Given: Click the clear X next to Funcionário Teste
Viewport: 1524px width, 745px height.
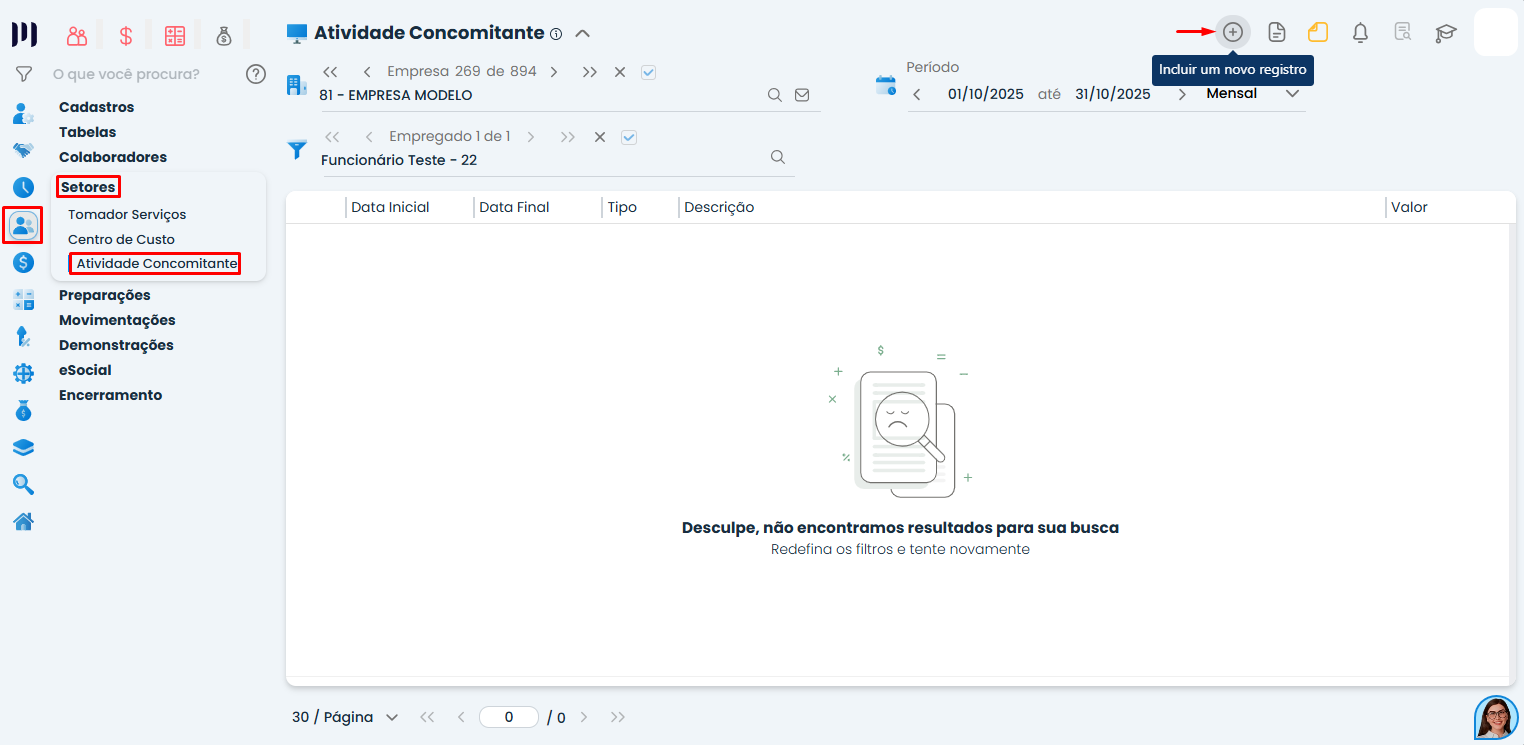Looking at the screenshot, I should (599, 136).
